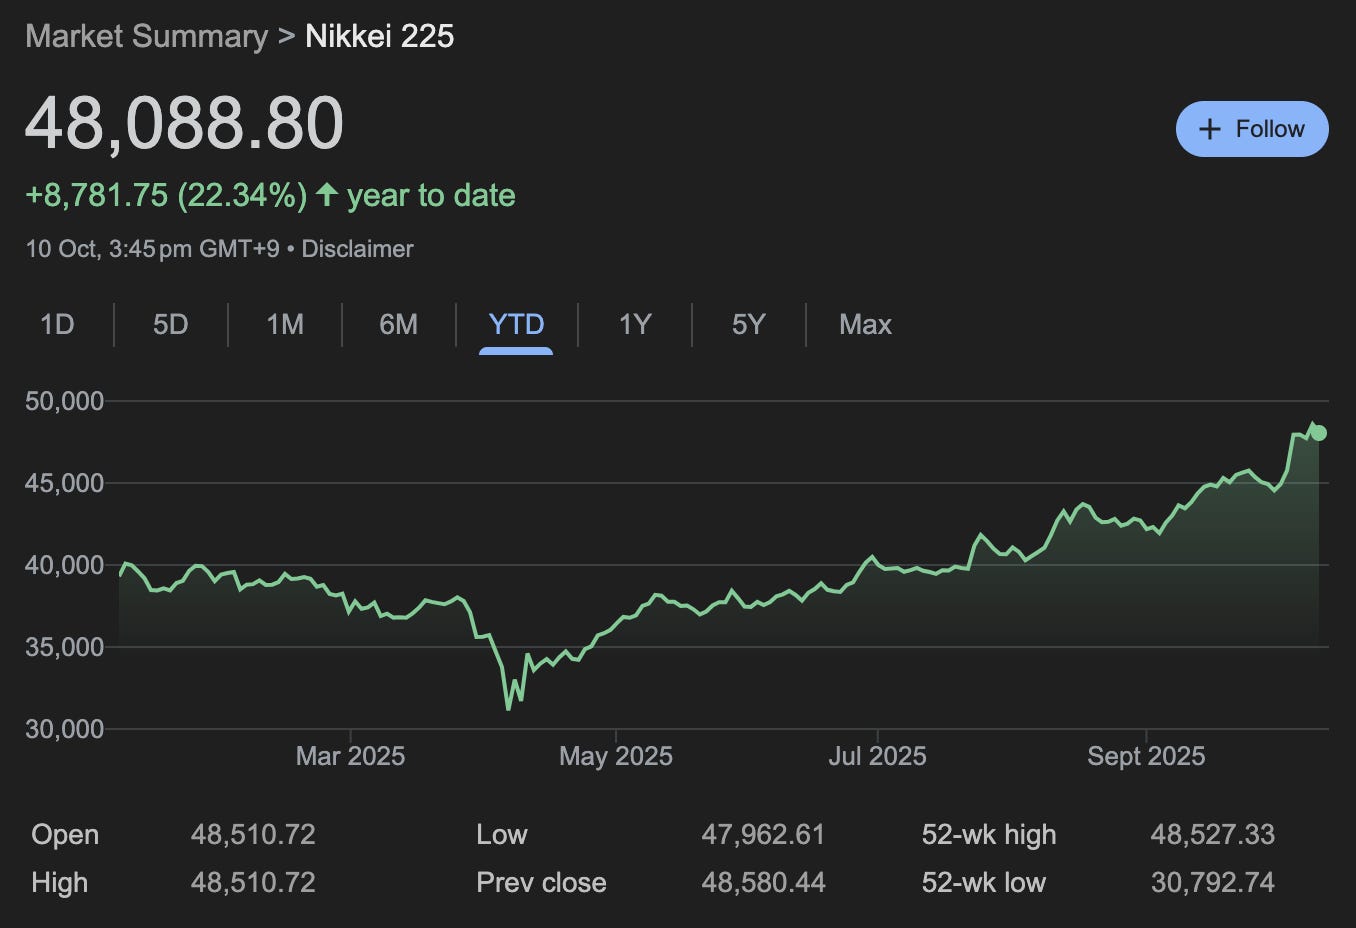Click the green up arrow icon

326,194
